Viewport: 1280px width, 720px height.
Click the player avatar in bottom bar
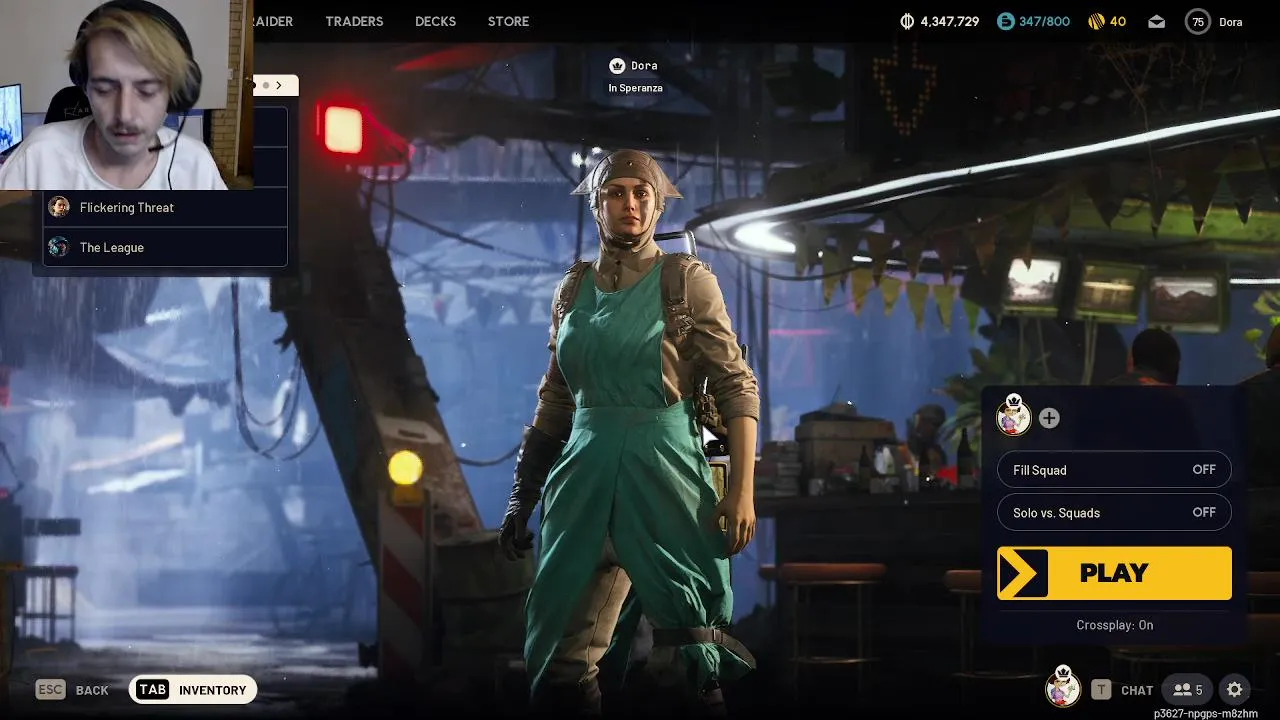click(x=1062, y=688)
